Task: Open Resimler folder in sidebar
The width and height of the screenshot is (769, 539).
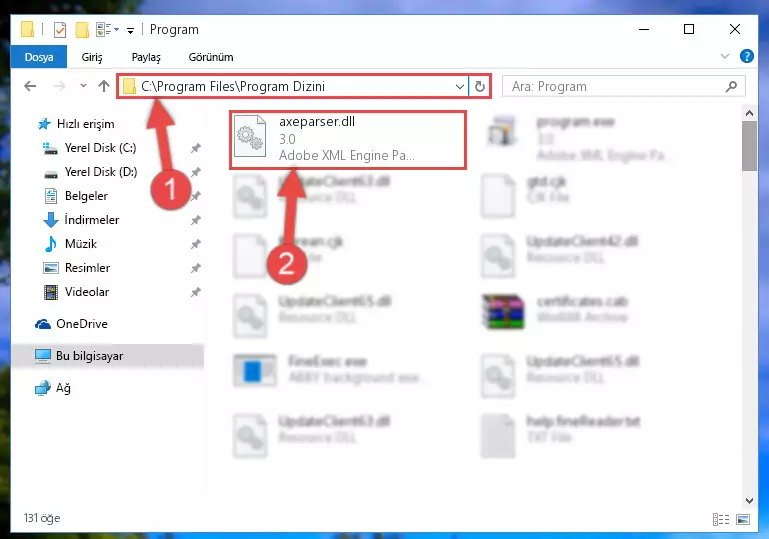Action: [87, 268]
